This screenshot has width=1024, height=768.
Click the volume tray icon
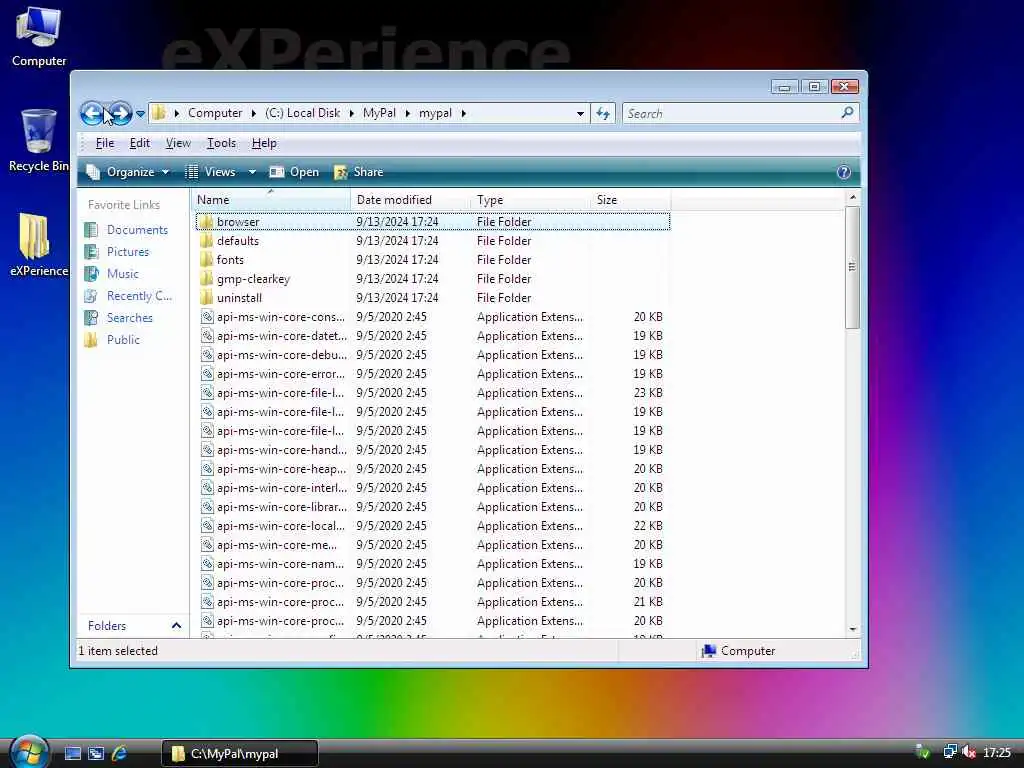[969, 752]
